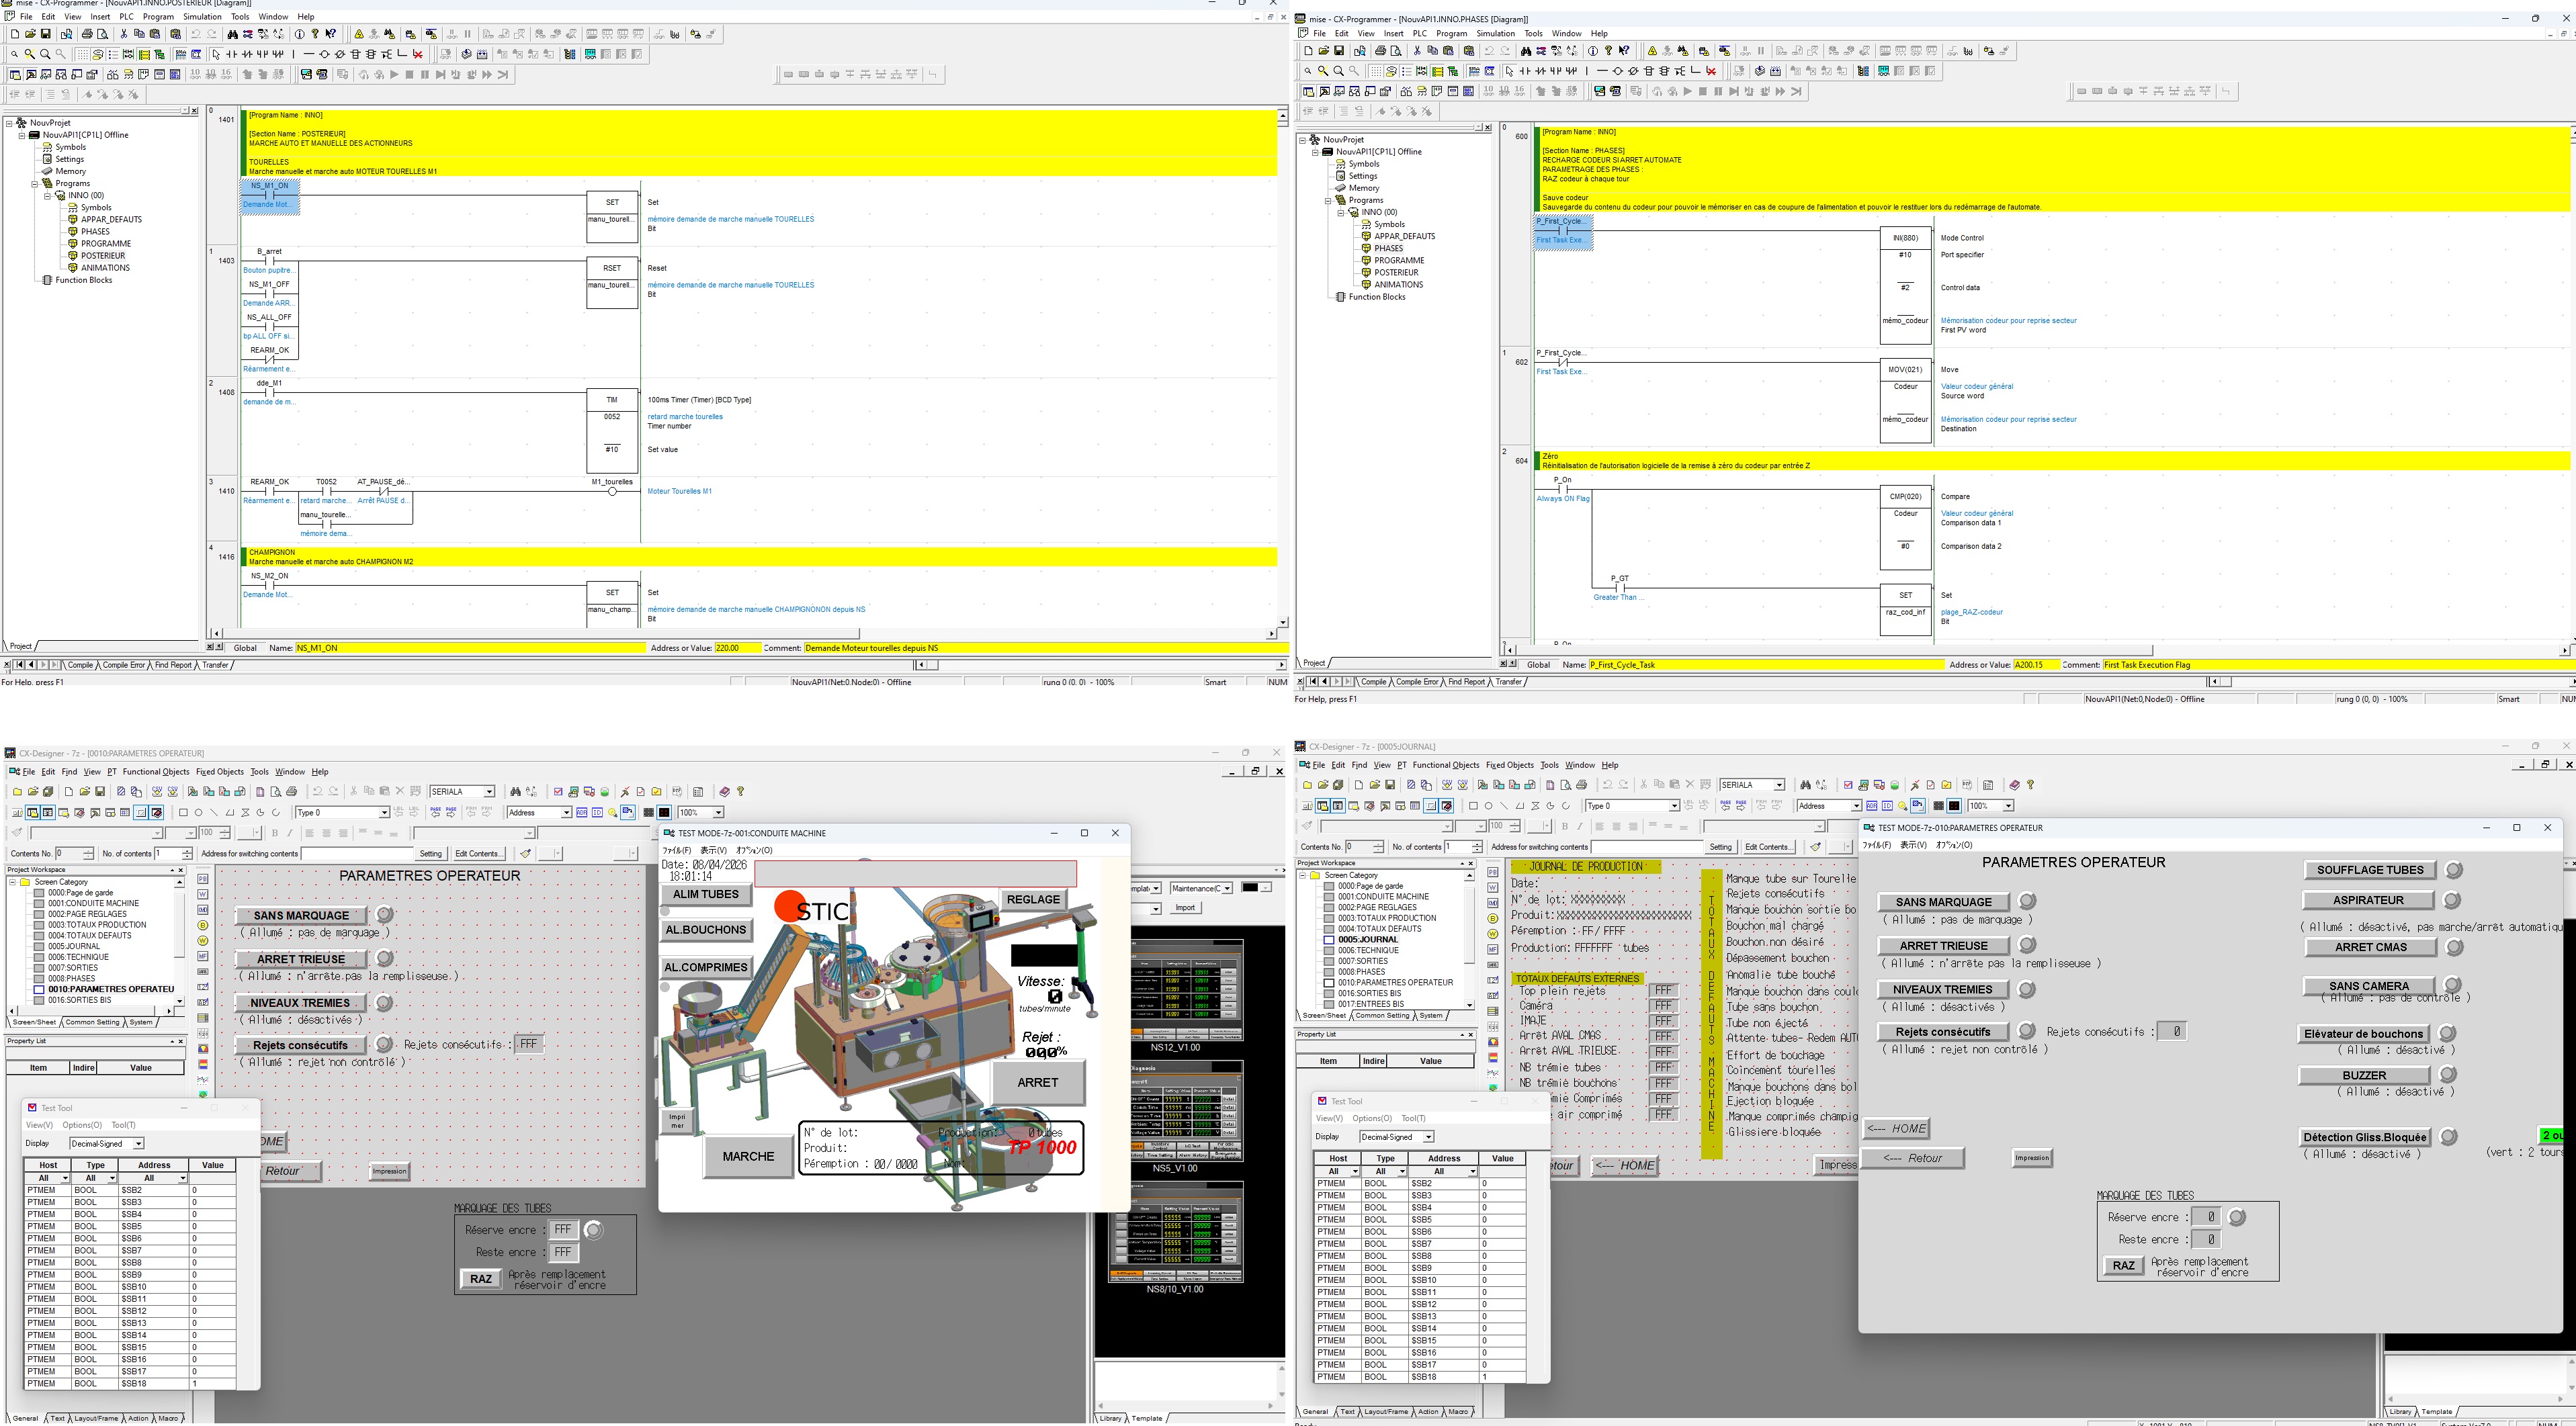Click yellow warning Compile icon in POSTERIEUR window
Image resolution: width=2576 pixels, height=1426 pixels.
click(359, 34)
